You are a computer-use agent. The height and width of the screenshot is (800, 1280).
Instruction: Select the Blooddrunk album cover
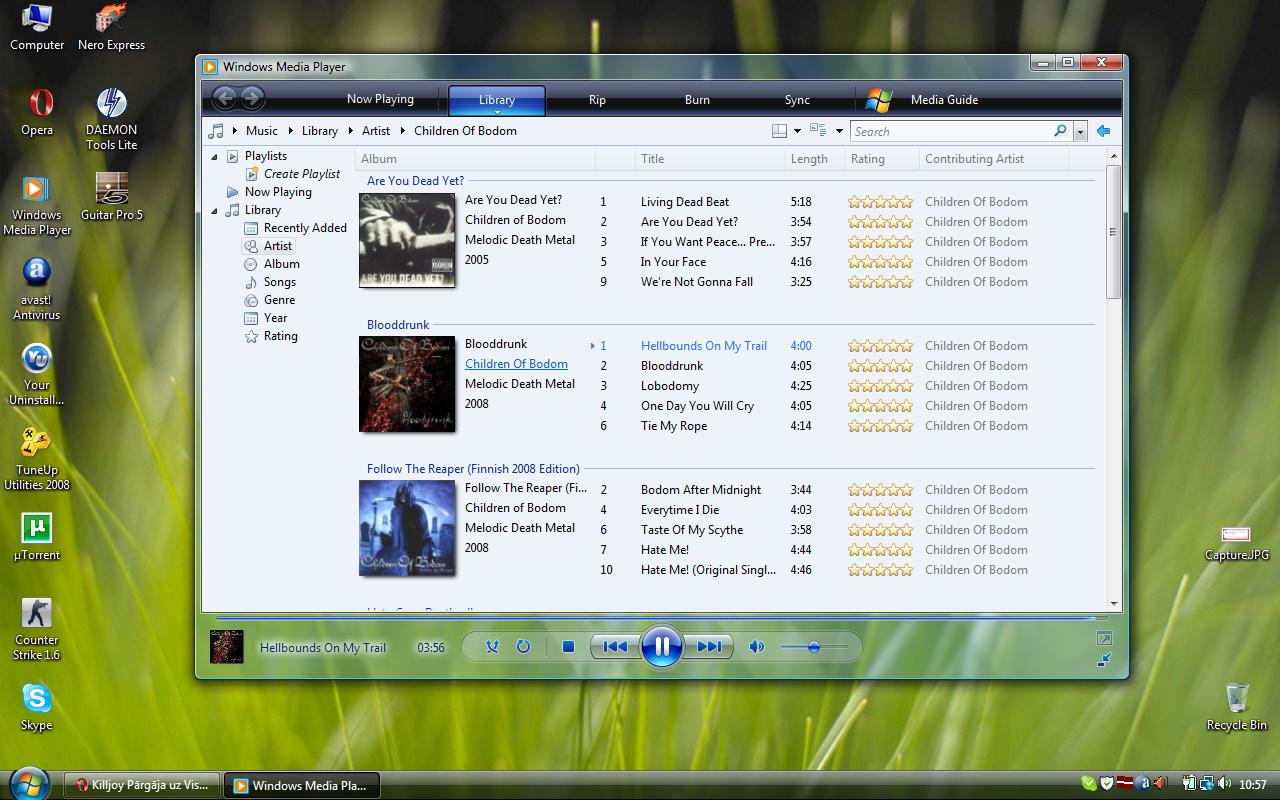407,384
